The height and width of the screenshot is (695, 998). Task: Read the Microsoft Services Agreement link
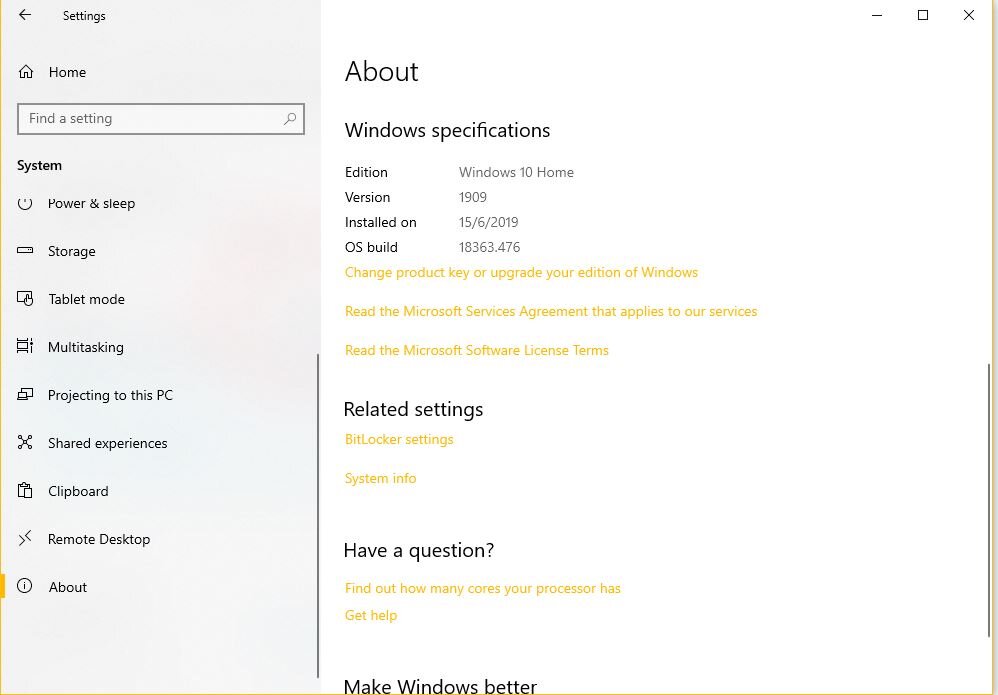(x=551, y=311)
